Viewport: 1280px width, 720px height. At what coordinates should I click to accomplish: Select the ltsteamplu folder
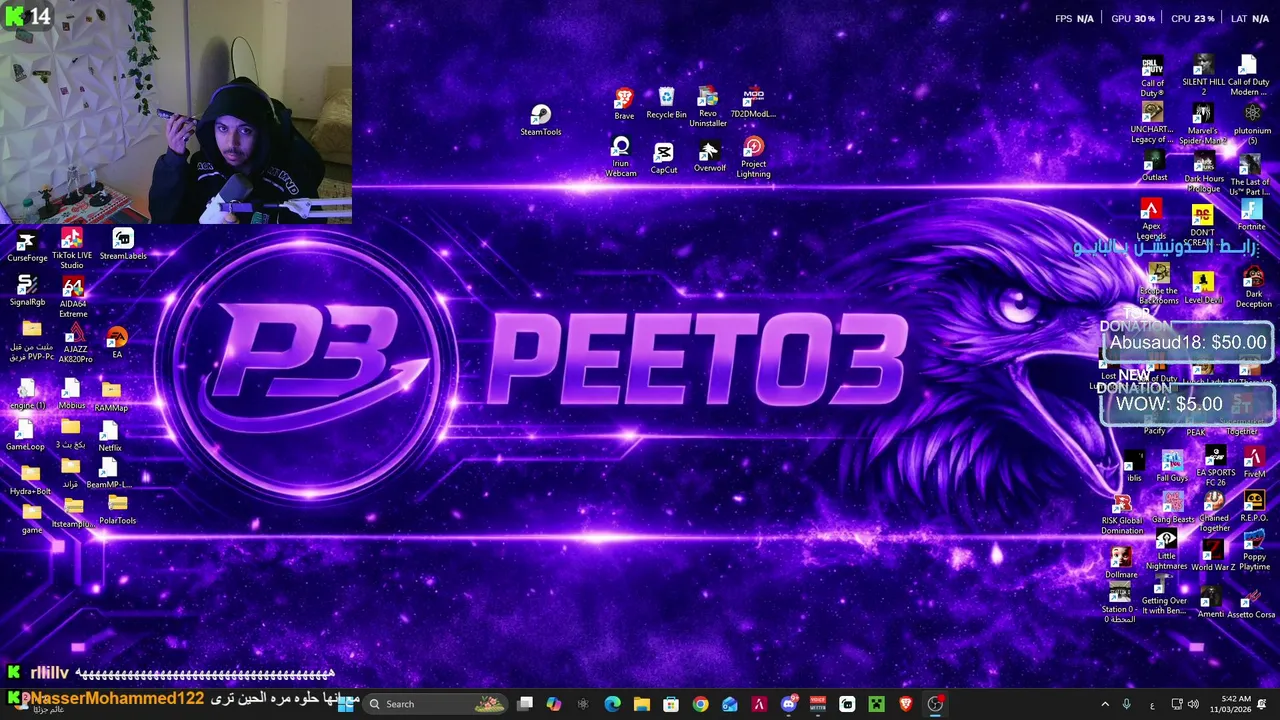coord(73,514)
